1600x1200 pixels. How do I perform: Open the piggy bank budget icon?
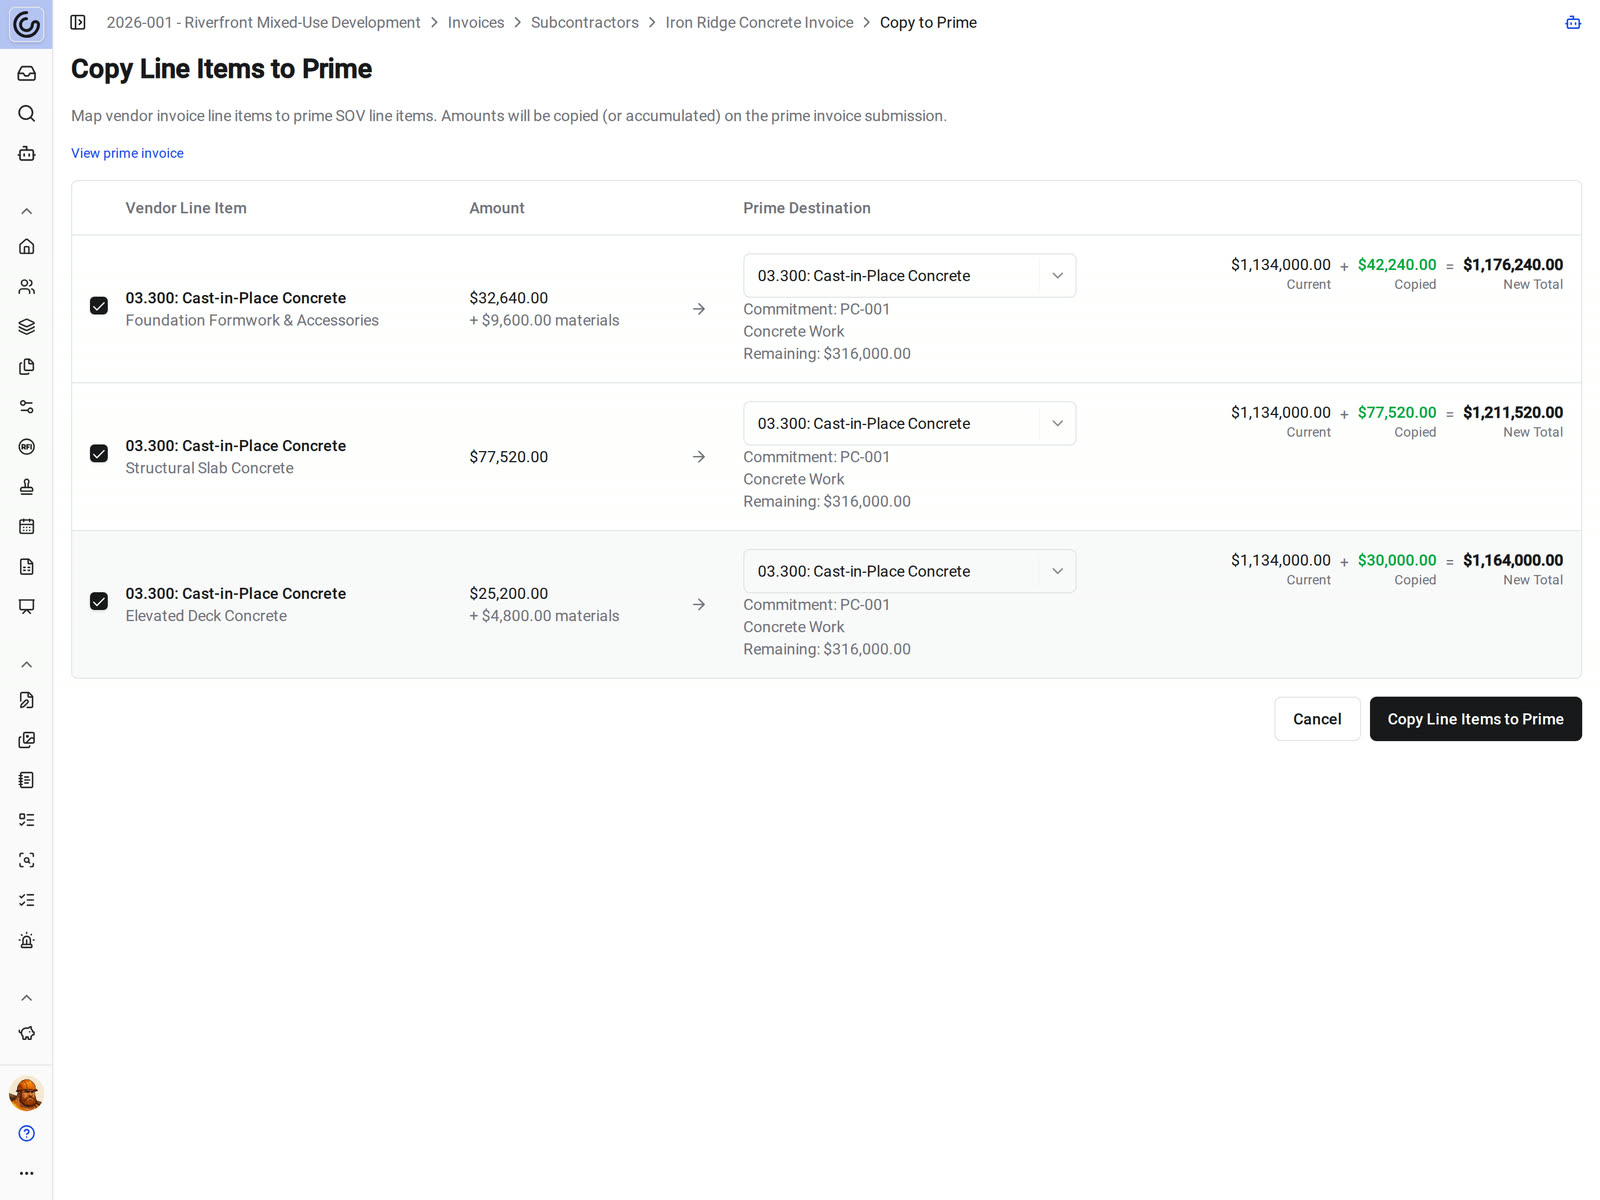27,1033
